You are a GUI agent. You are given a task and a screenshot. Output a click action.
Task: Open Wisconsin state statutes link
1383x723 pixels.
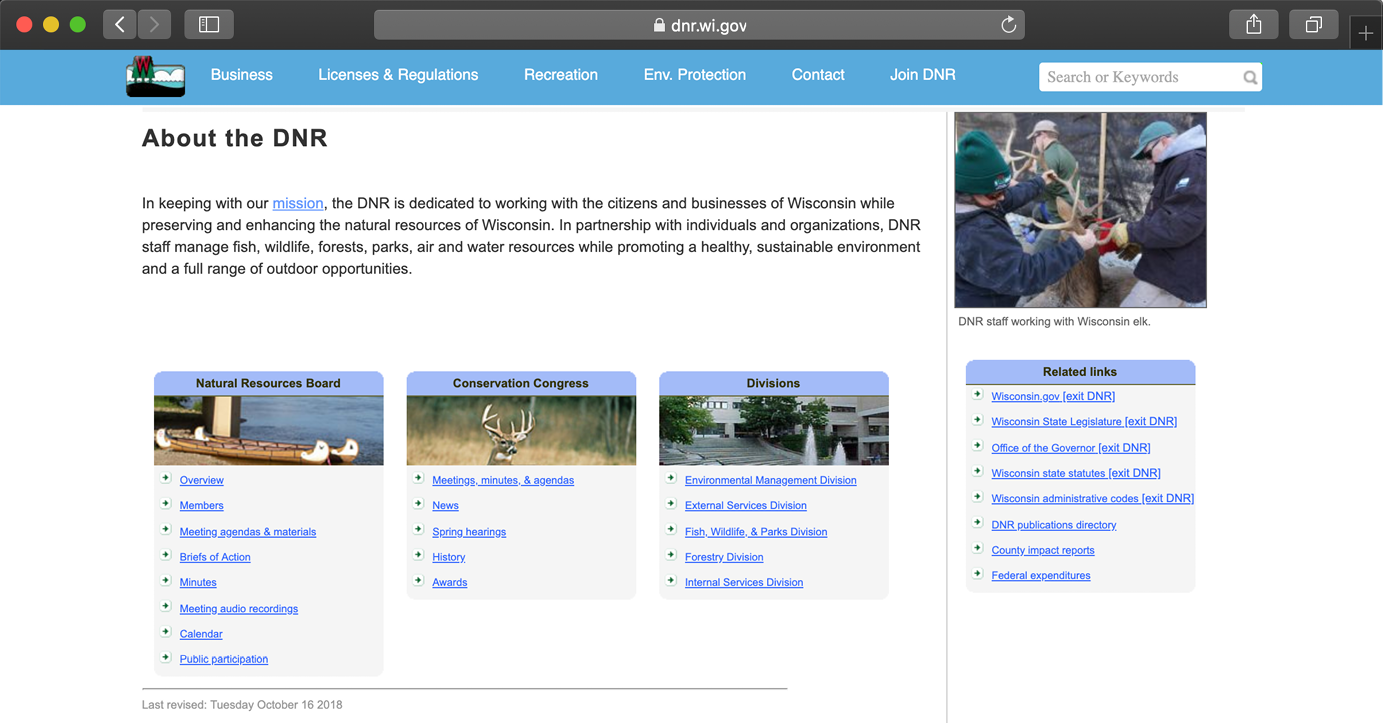[1076, 473]
